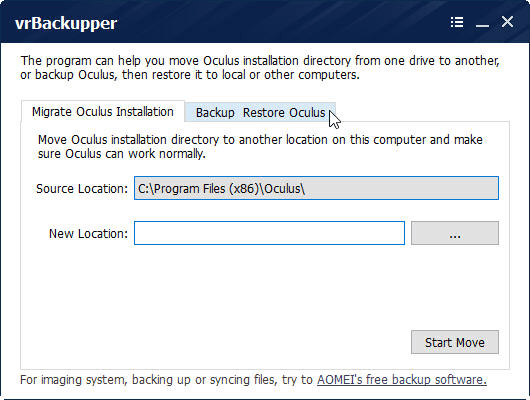Open AOMEI's free backup software link
The width and height of the screenshot is (530, 400).
[x=402, y=380]
